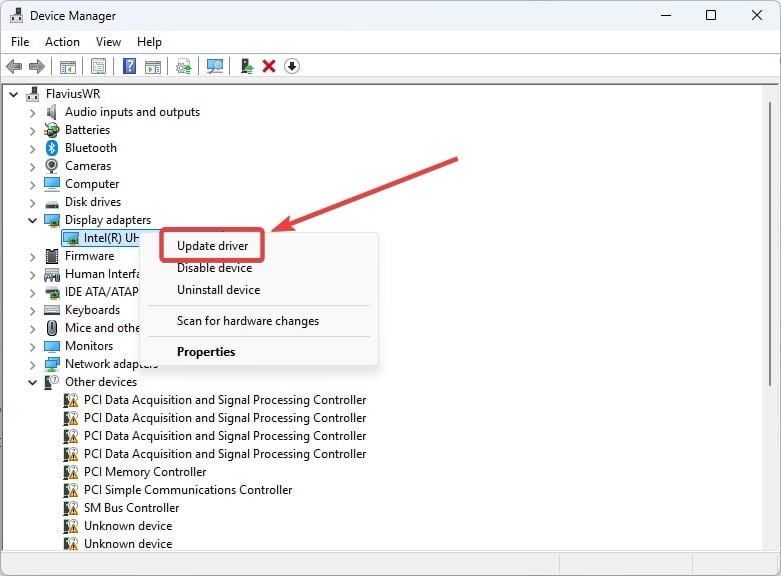Viewport: 781px width, 576px height.
Task: Click the Firmware chip icon
Action: [x=52, y=256]
